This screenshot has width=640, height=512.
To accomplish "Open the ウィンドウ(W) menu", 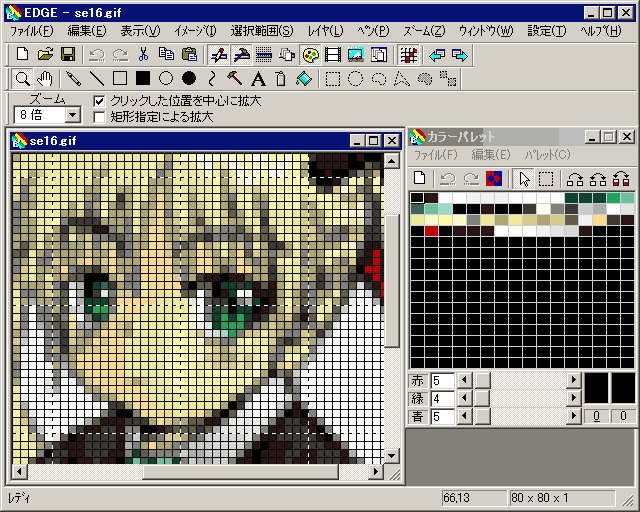I will tap(486, 31).
